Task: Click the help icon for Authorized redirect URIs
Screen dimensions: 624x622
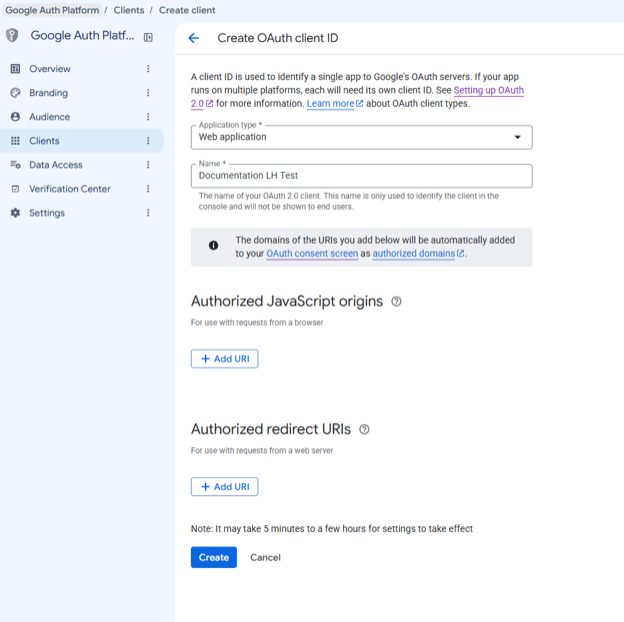Action: [x=364, y=429]
